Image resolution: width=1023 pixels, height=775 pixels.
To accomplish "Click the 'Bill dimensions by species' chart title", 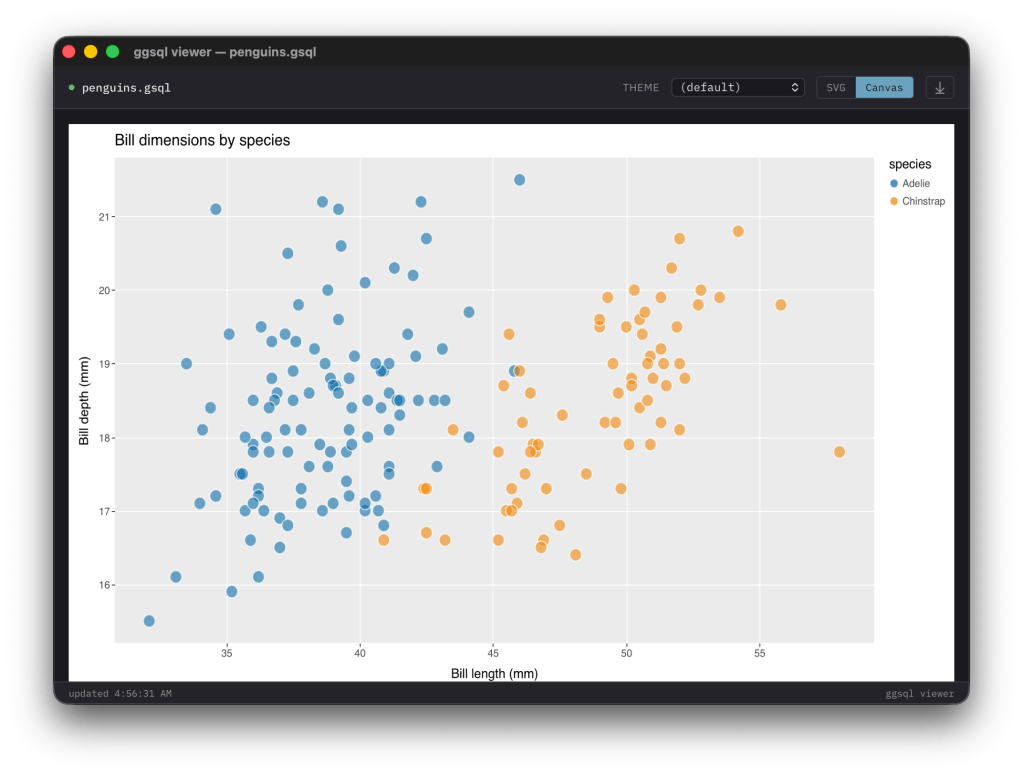I will pos(202,141).
